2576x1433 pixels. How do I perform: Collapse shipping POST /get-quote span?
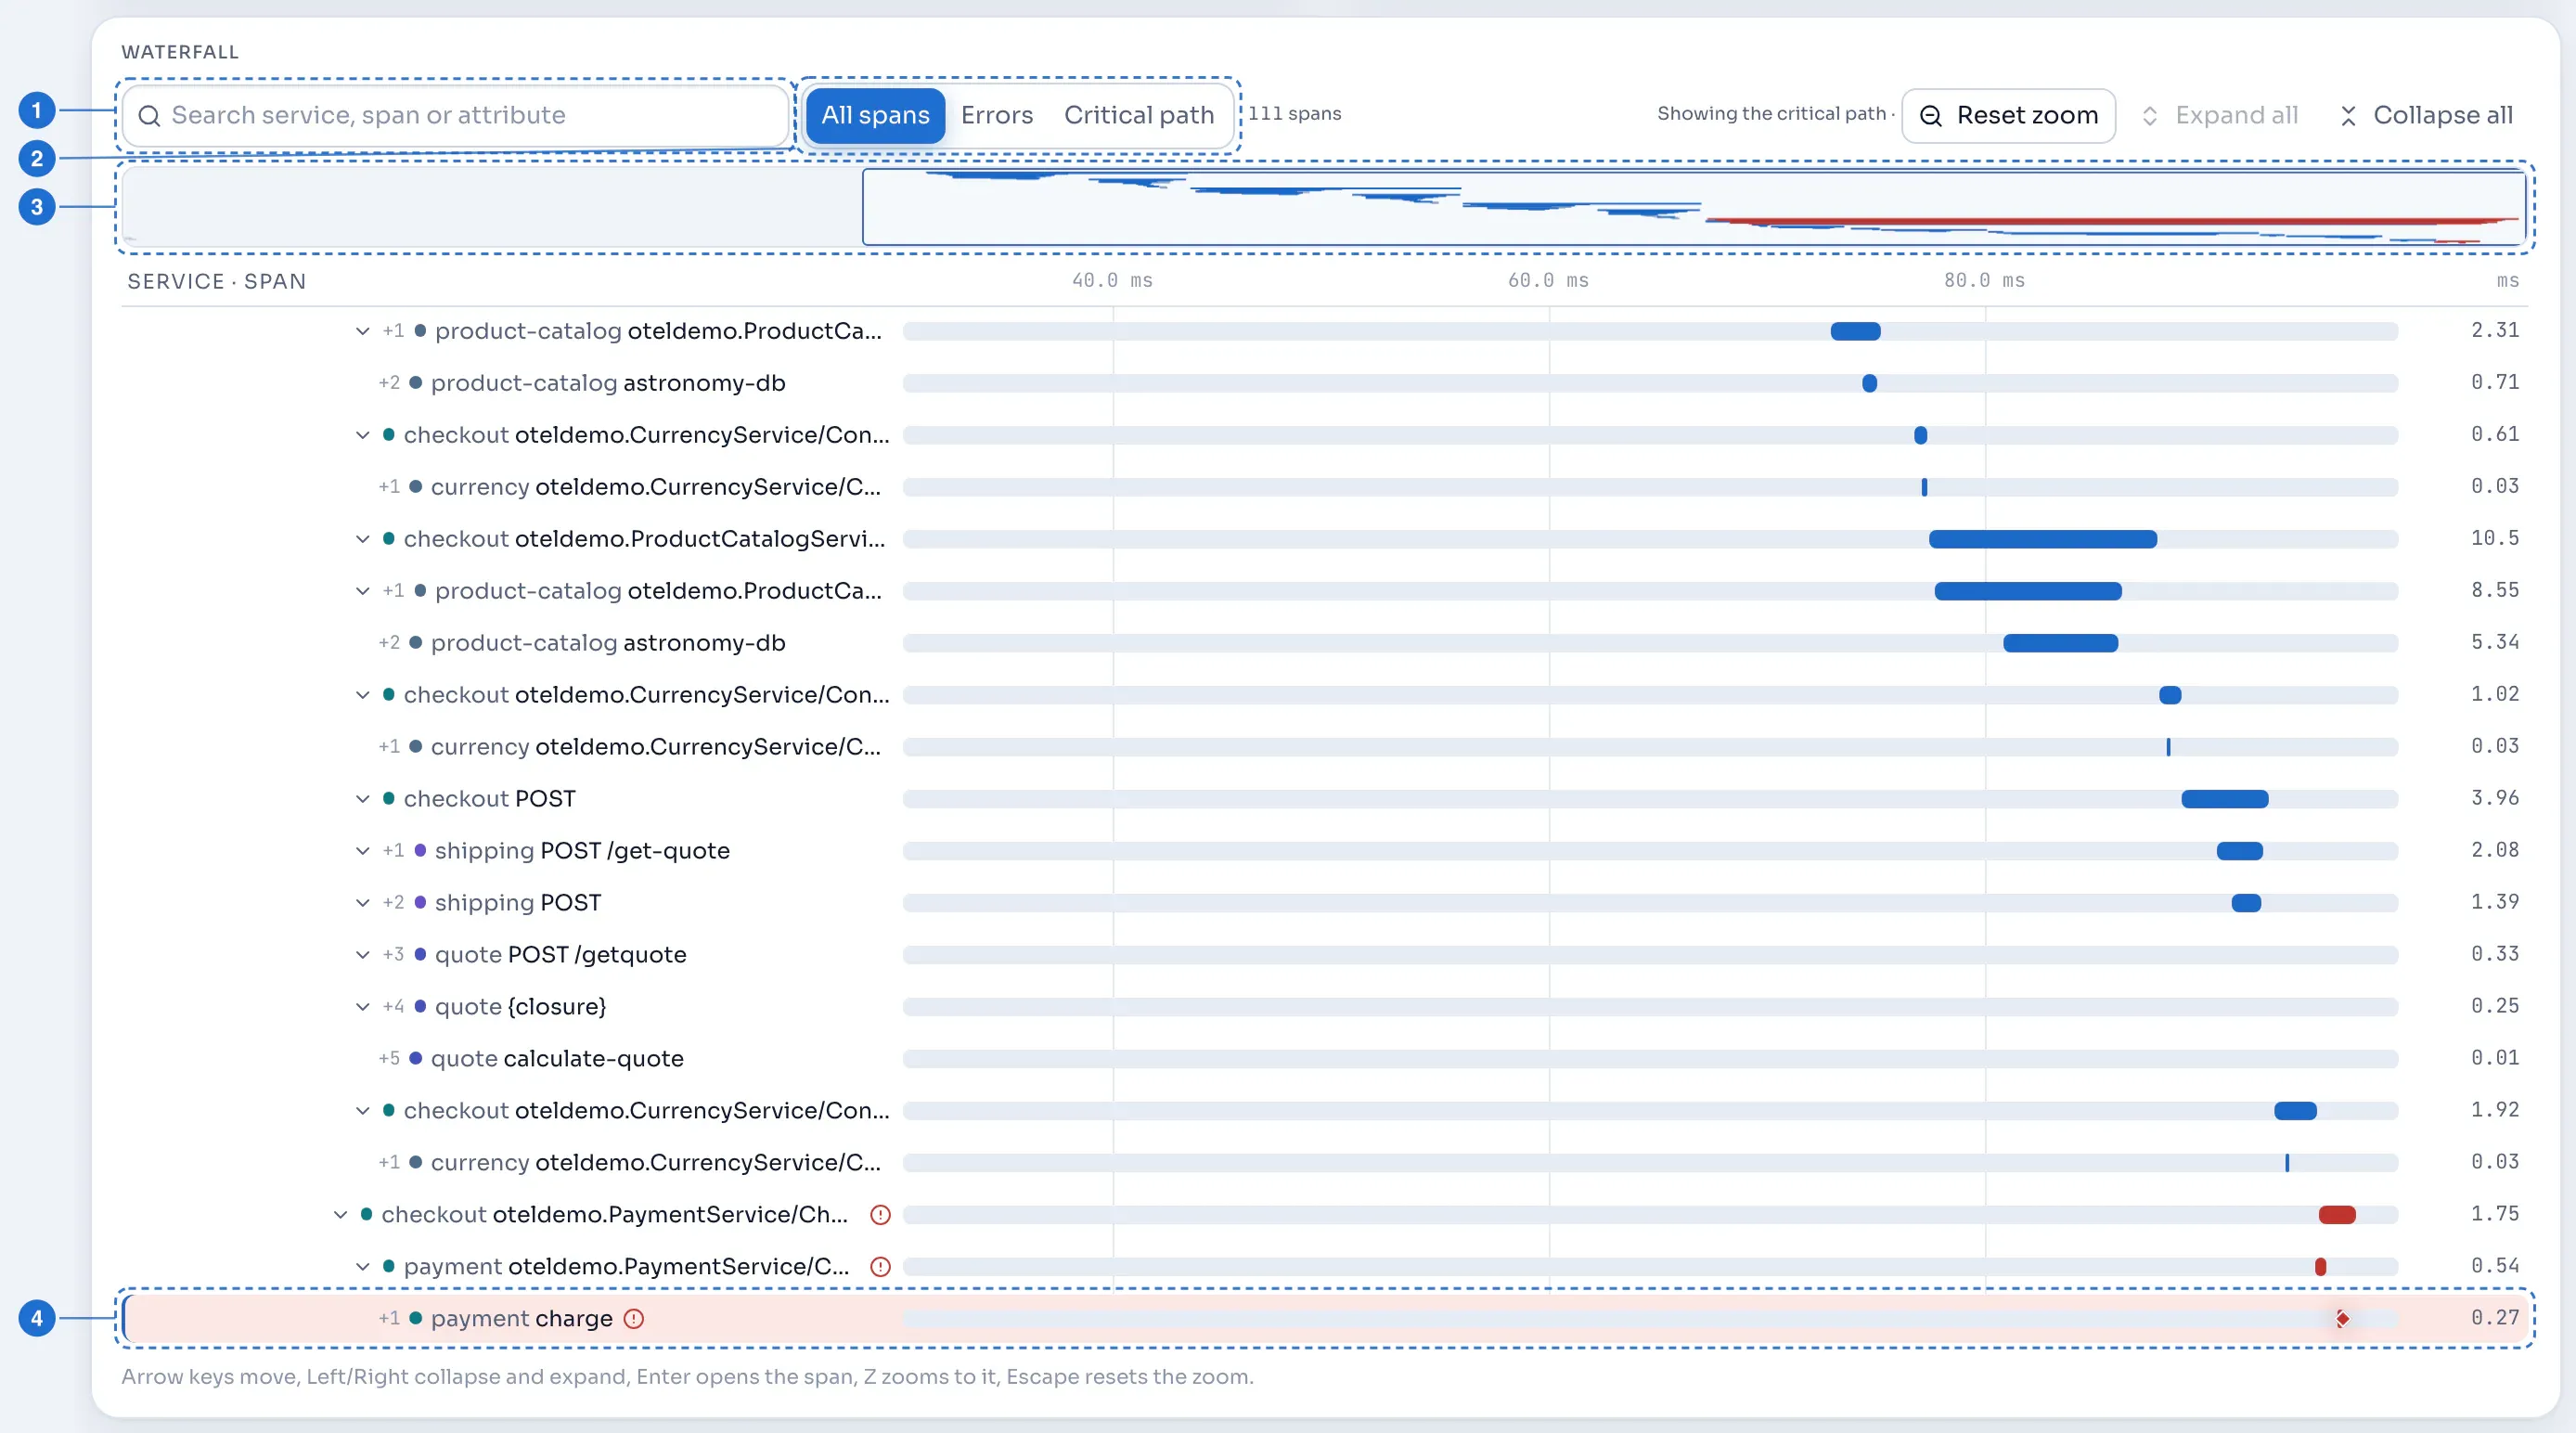point(362,850)
